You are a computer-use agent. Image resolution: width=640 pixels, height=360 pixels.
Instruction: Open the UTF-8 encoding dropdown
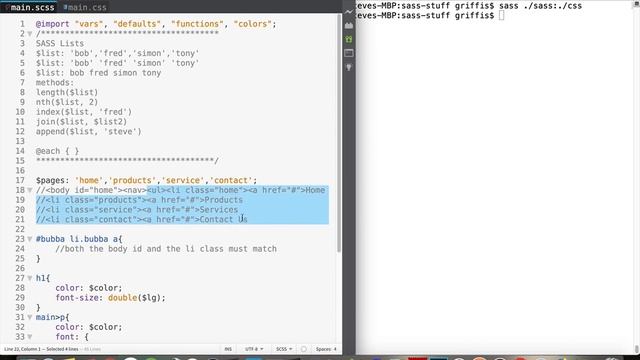pyautogui.click(x=254, y=349)
